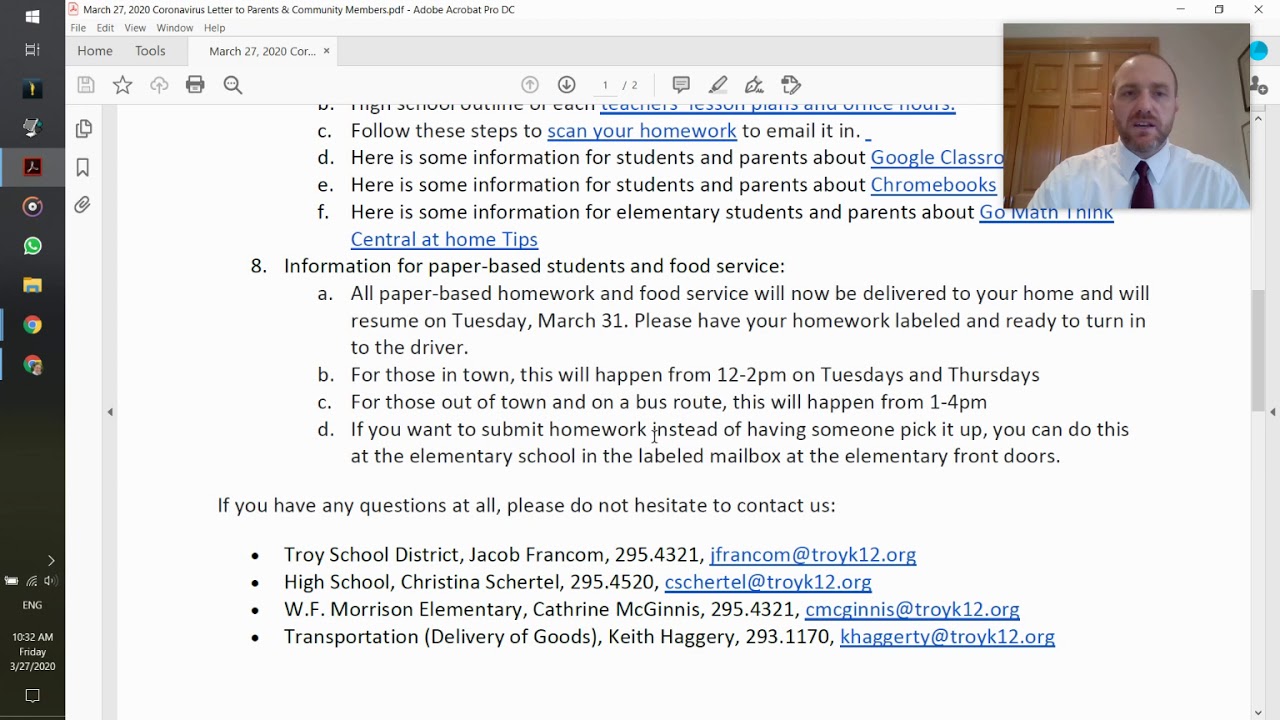
Task: Open the Help menu
Action: click(214, 28)
